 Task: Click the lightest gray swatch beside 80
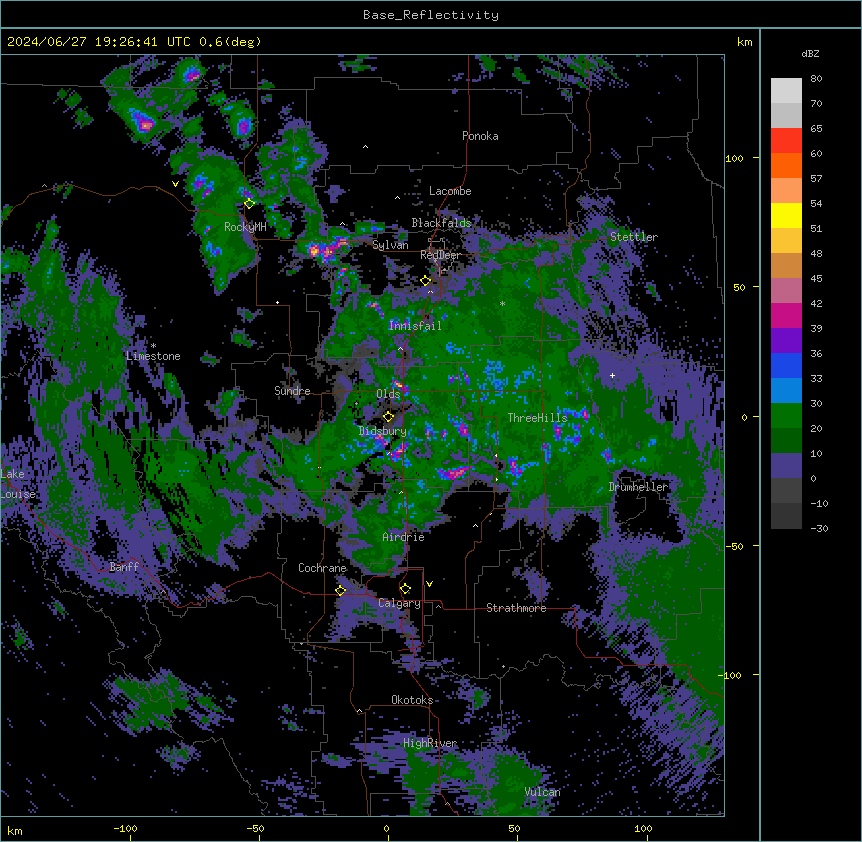pyautogui.click(x=786, y=91)
